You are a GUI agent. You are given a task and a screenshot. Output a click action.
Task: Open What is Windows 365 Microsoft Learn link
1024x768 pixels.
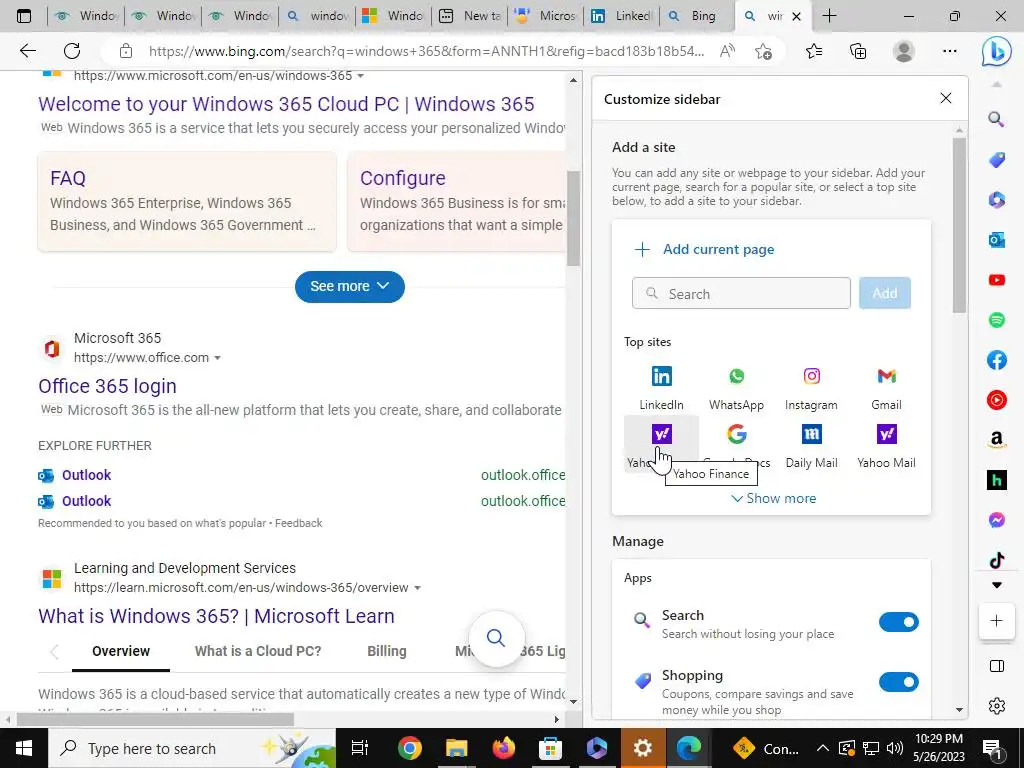[x=216, y=616]
